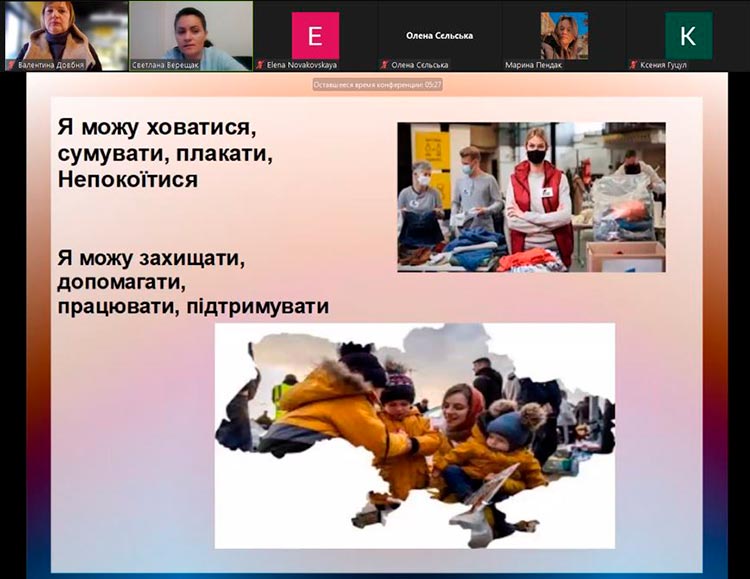Select Светлана Верещак's active speaker video
750x579 pixels.
[x=190, y=30]
